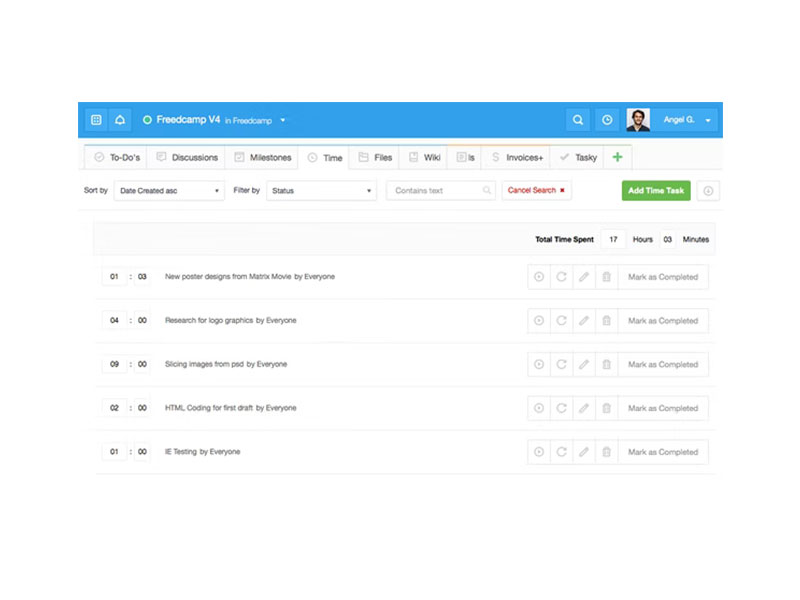Click the search magnifier in blue header
The image size is (800, 600).
577,120
